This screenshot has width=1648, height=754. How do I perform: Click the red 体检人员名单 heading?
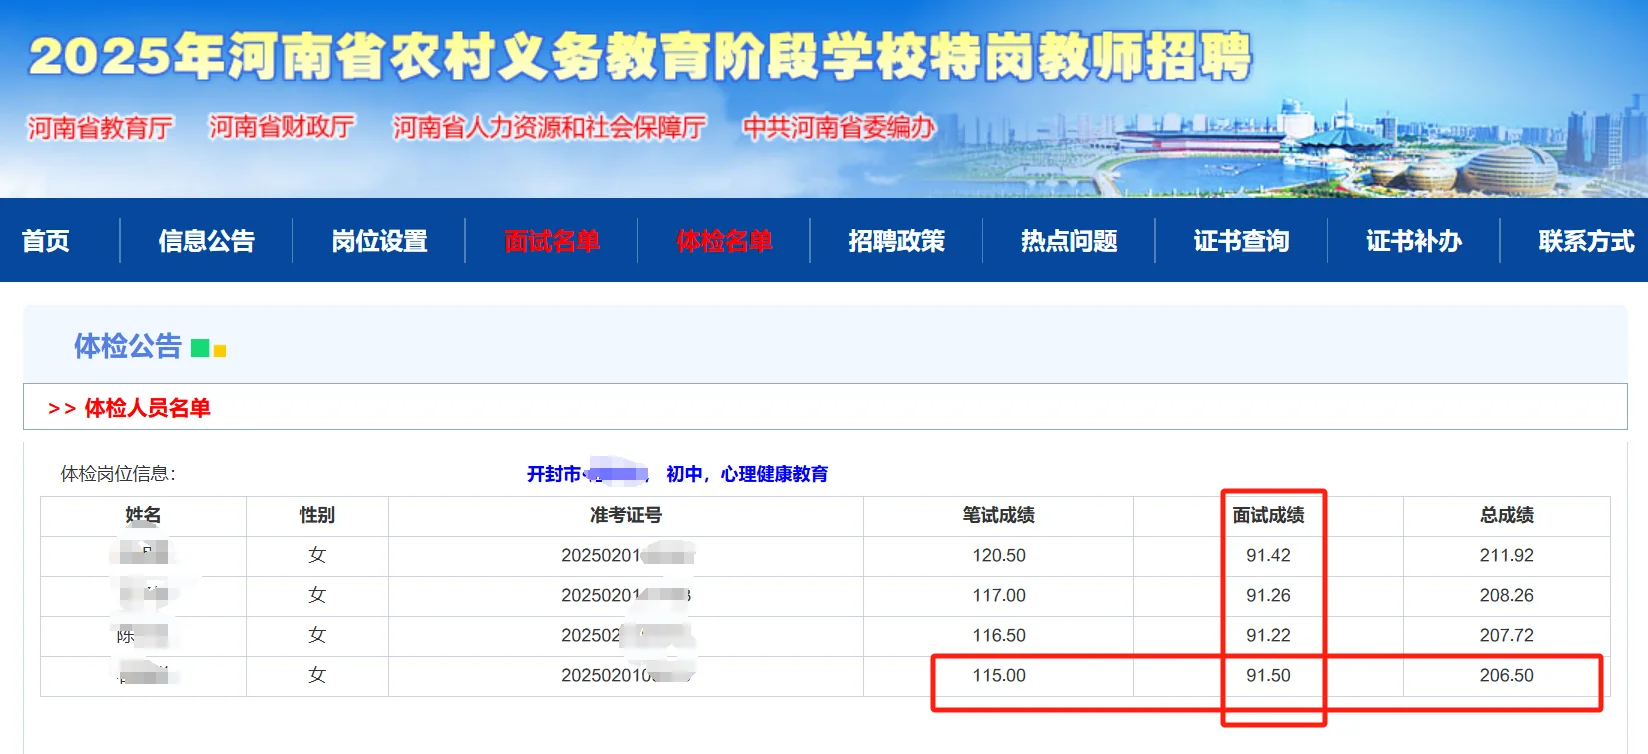(x=147, y=408)
